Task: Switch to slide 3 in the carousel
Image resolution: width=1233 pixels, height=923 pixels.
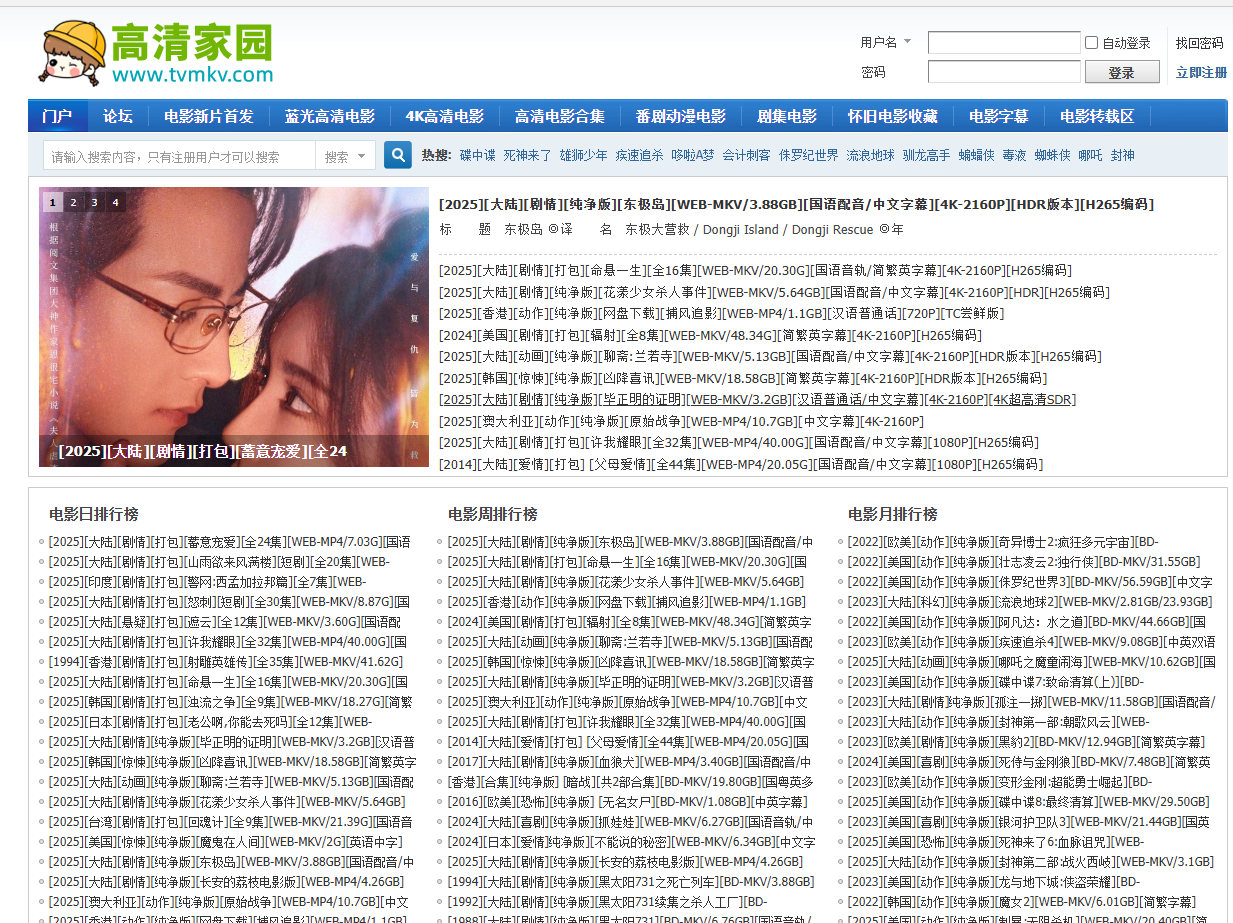Action: click(94, 202)
